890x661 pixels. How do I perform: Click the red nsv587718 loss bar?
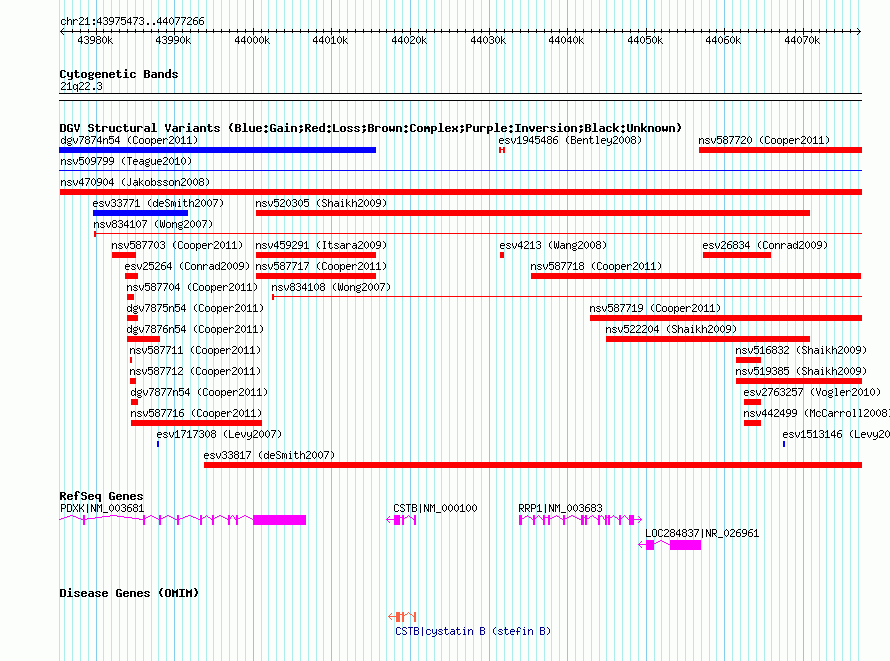pyautogui.click(x=696, y=276)
